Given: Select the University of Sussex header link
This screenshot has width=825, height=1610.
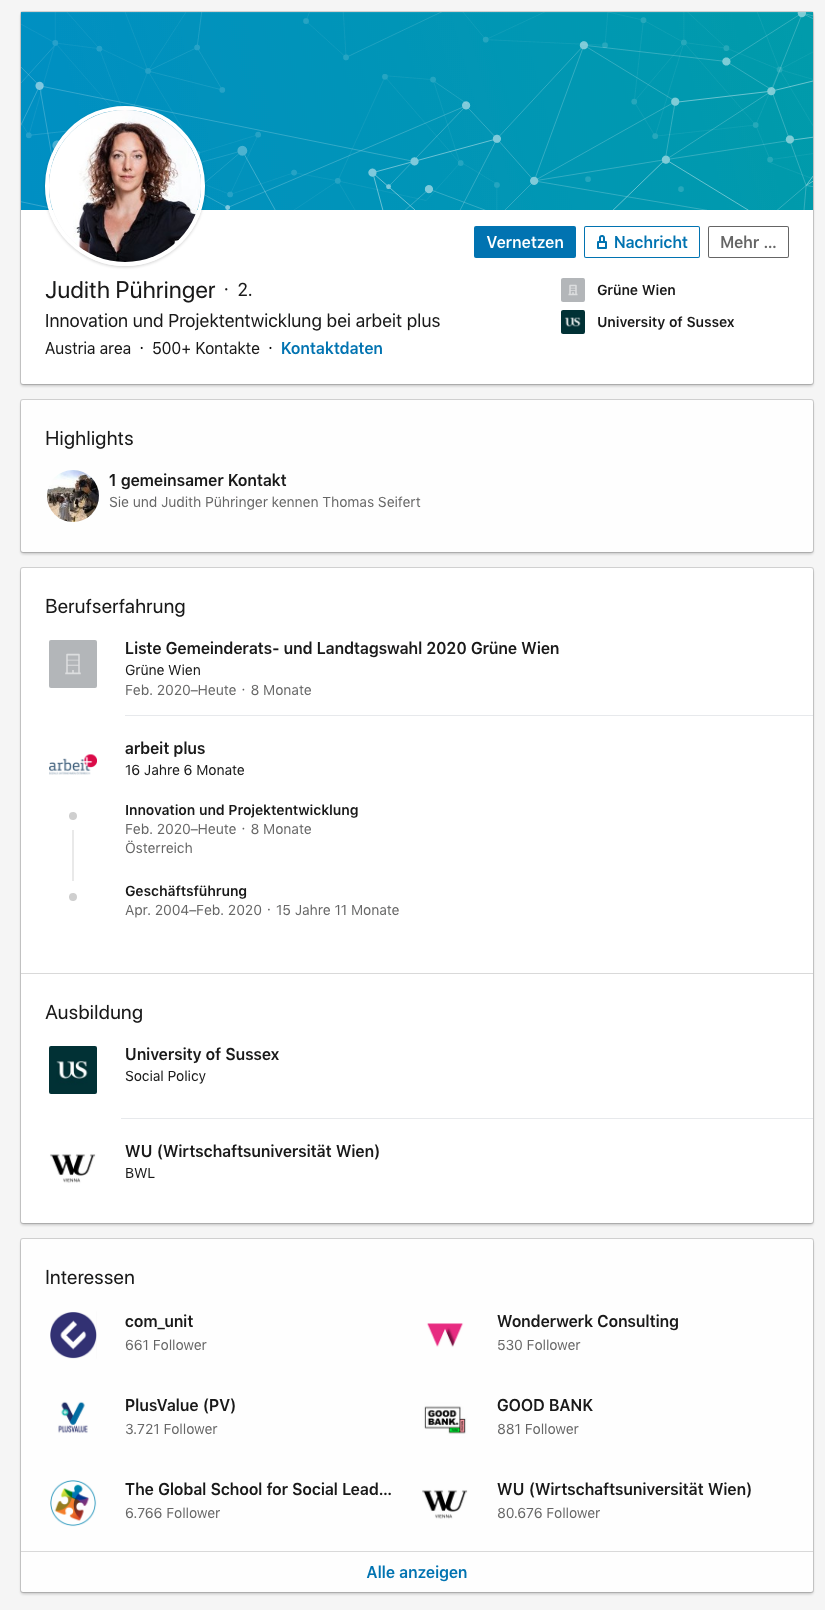Looking at the screenshot, I should (666, 322).
